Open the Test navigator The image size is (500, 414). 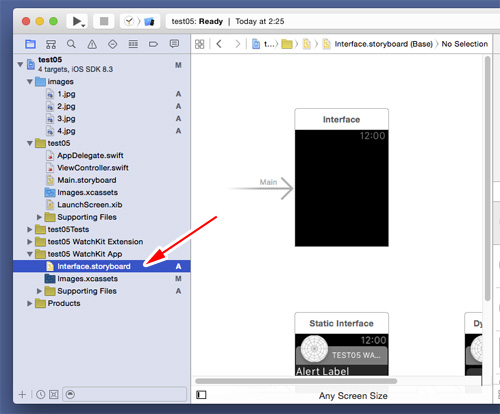pyautogui.click(x=113, y=44)
